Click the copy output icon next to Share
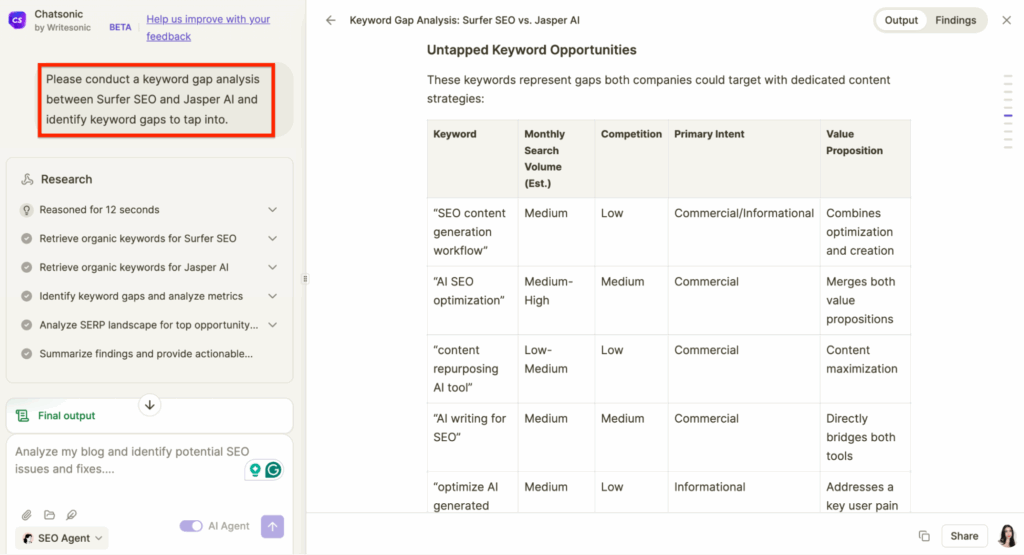The width and height of the screenshot is (1024, 555). pyautogui.click(x=924, y=536)
